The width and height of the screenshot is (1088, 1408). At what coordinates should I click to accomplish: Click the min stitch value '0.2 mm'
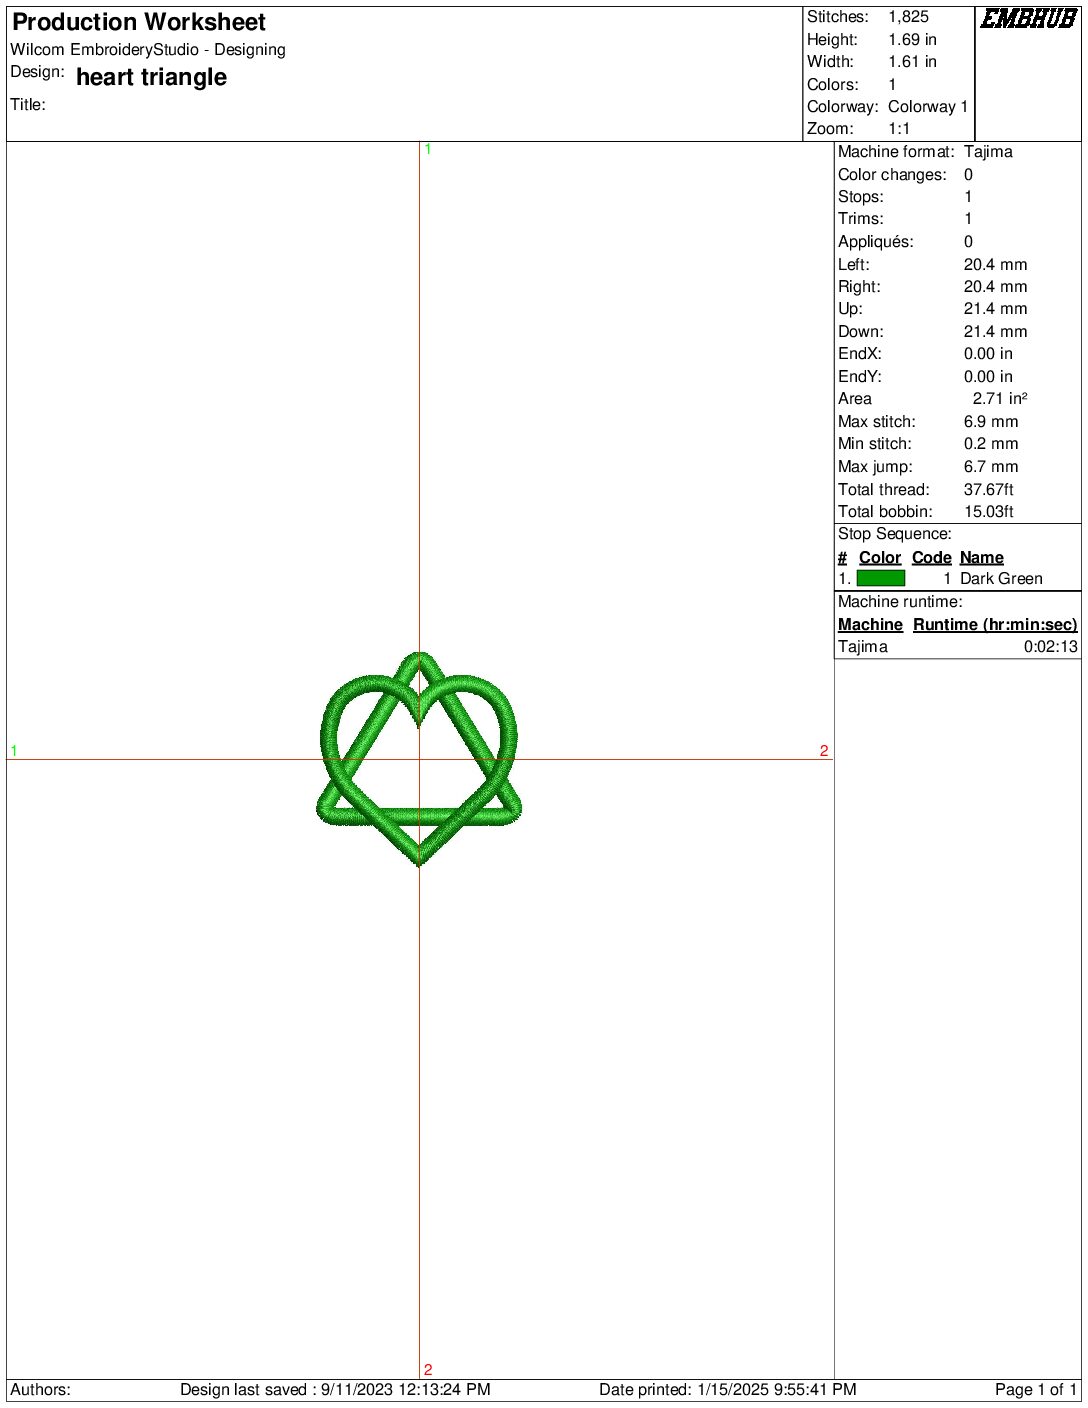pos(991,443)
